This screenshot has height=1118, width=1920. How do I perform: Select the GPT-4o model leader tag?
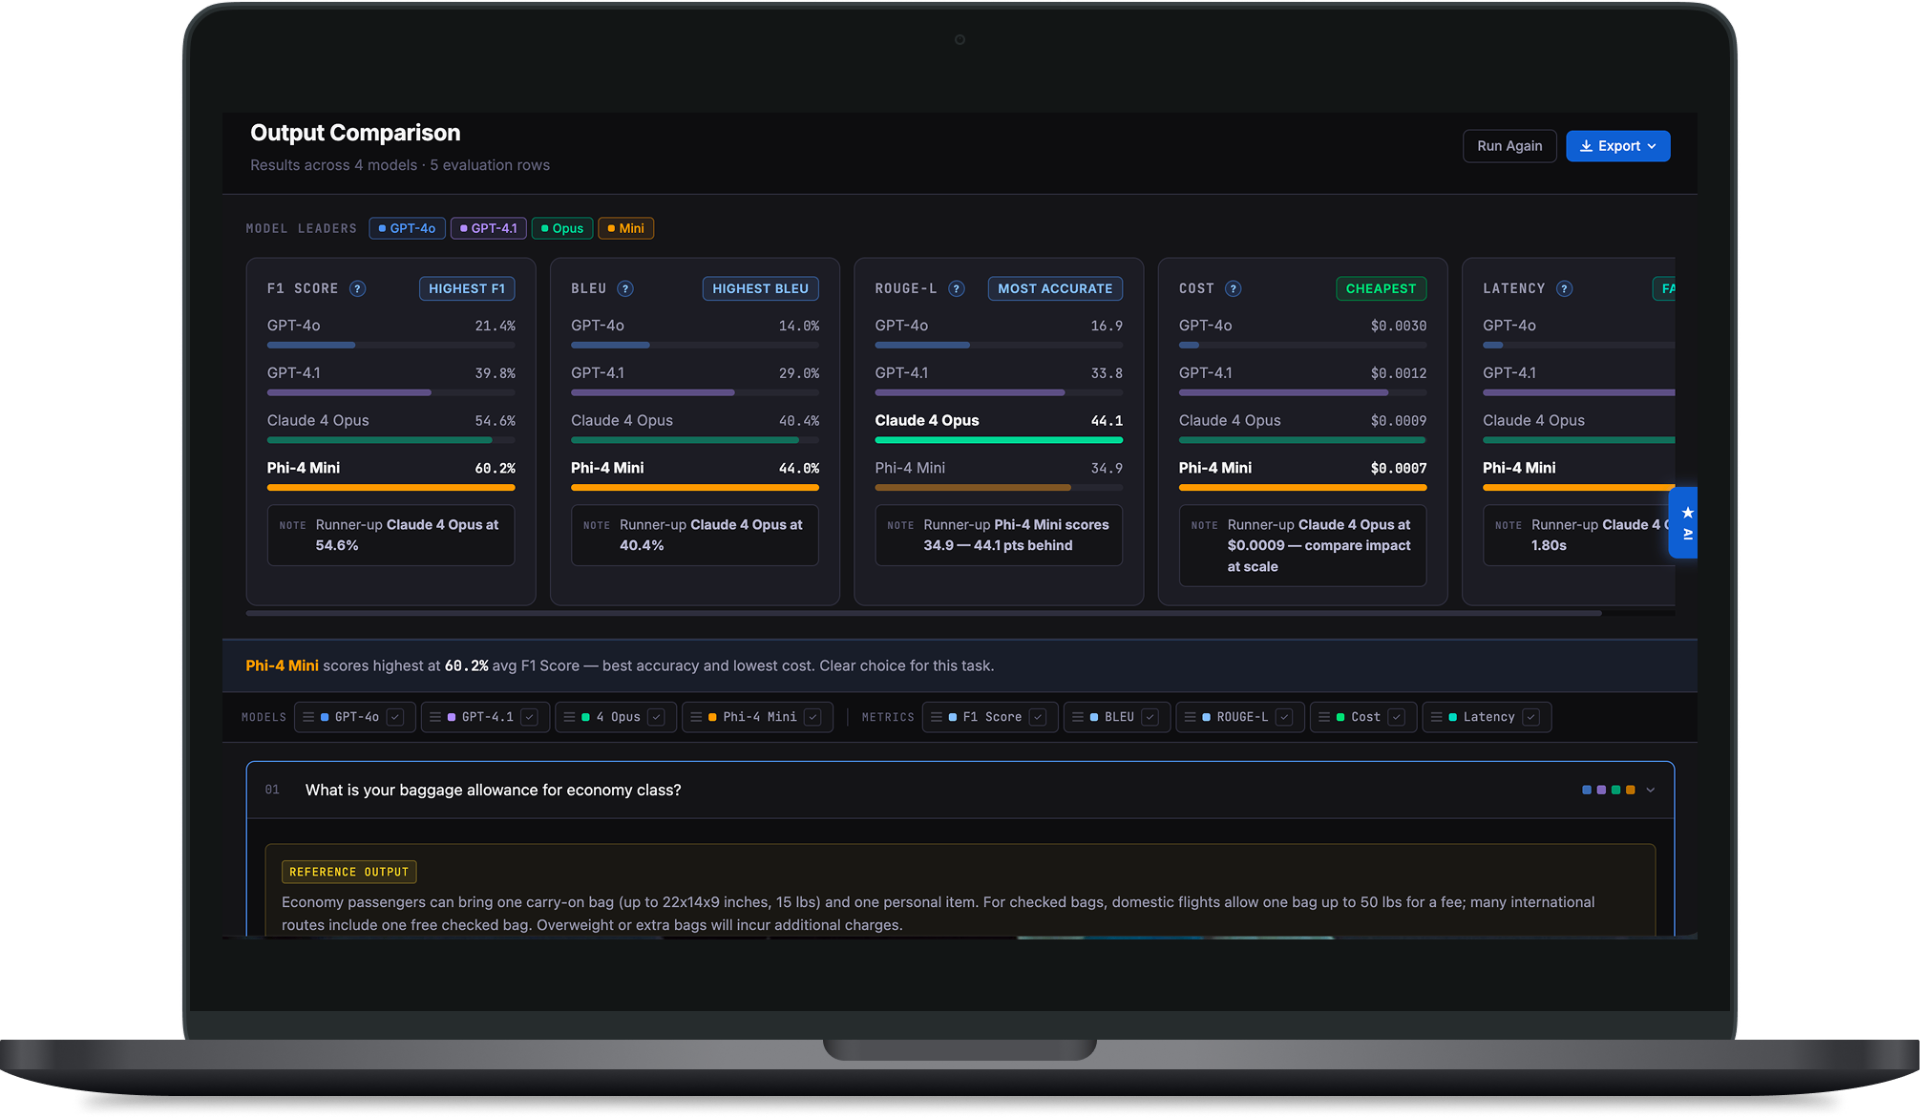coord(407,228)
